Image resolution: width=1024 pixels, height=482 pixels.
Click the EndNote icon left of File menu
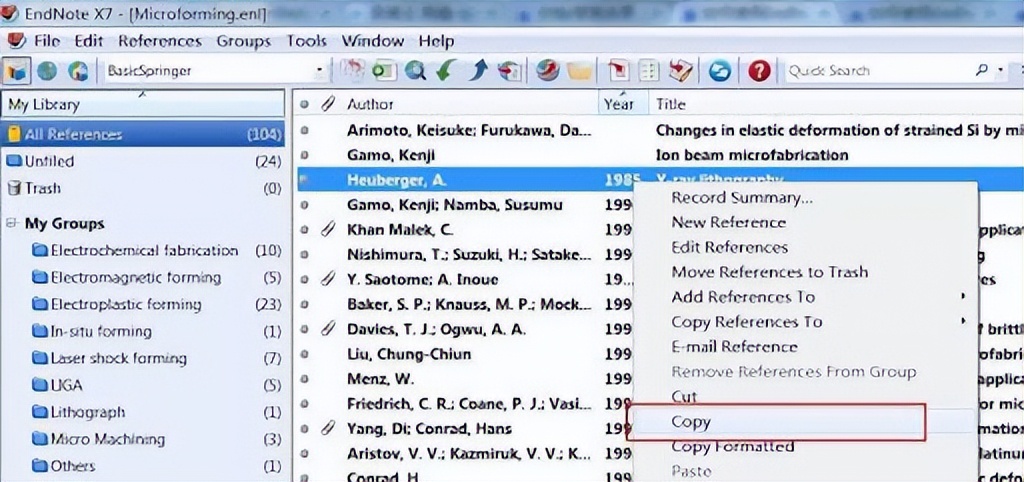[16, 40]
